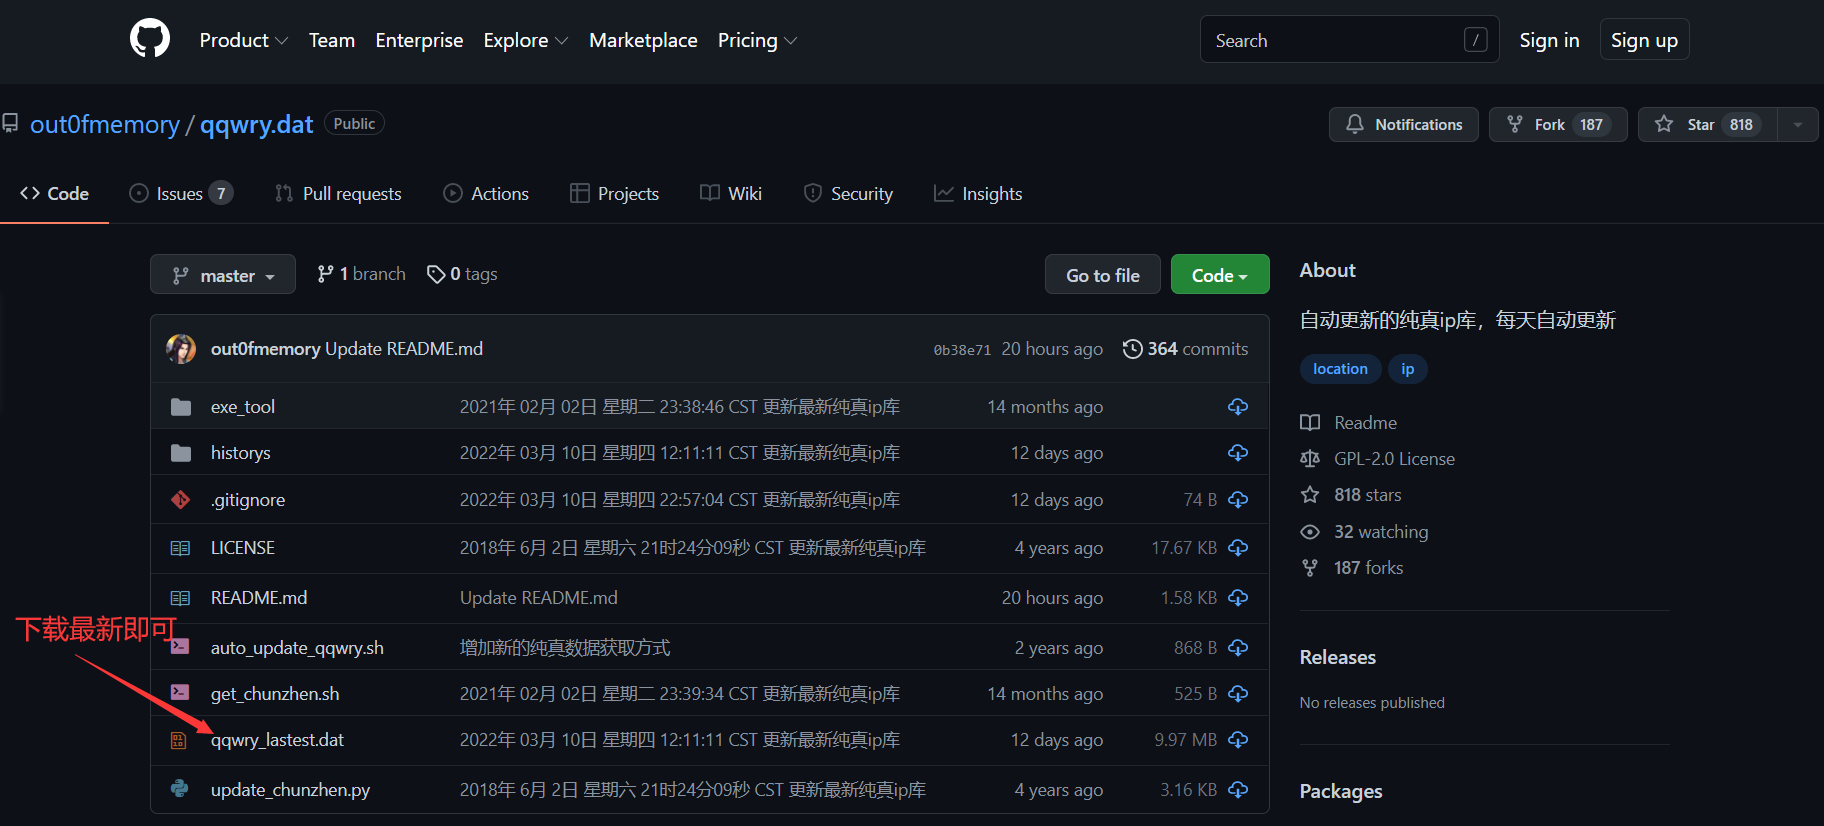
Task: Open the Pull requests tab
Action: point(338,194)
